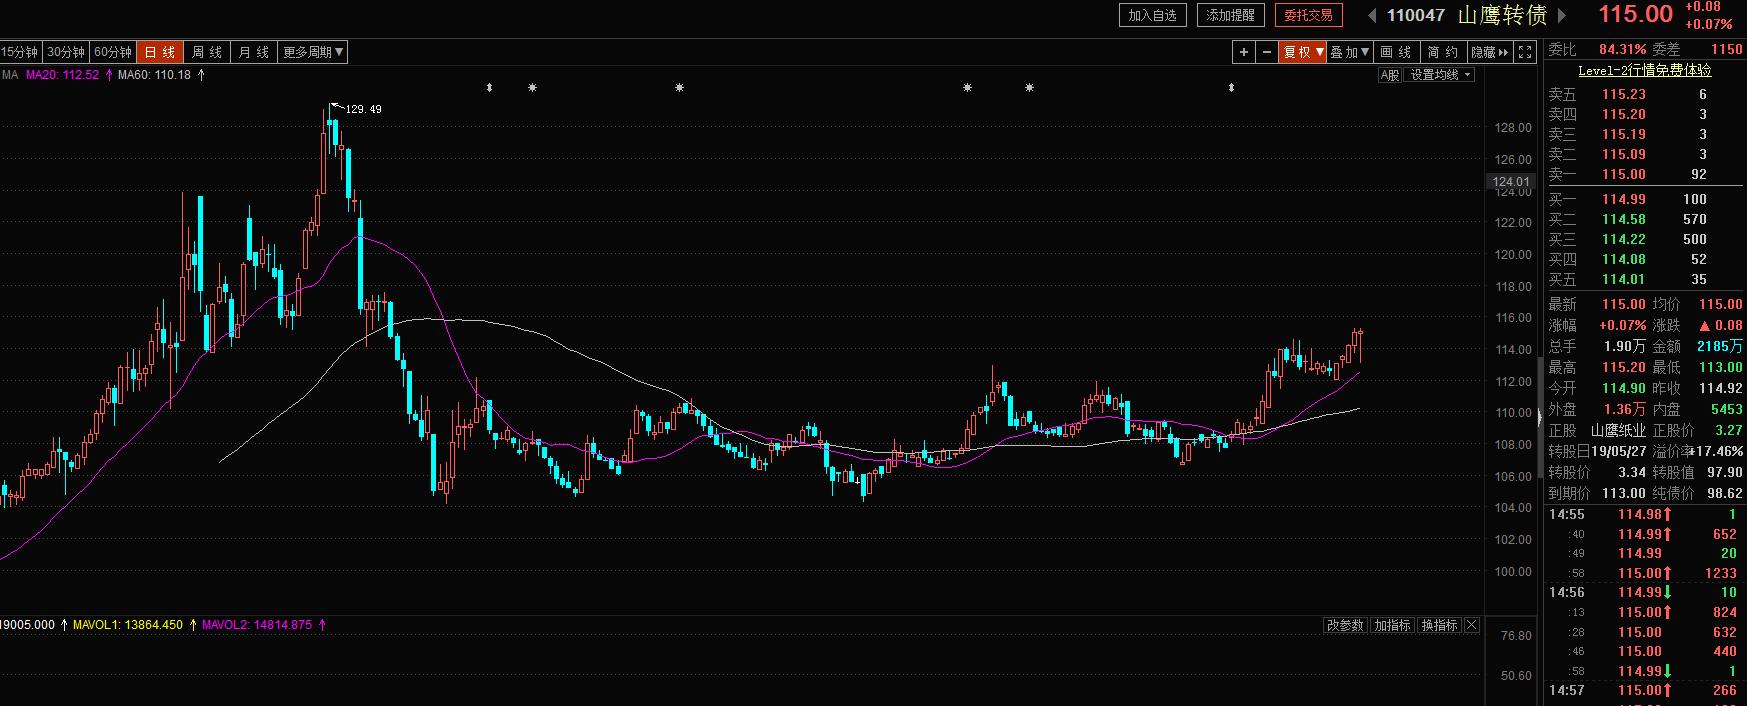Click the 转股价 value 3.34

pos(1632,472)
